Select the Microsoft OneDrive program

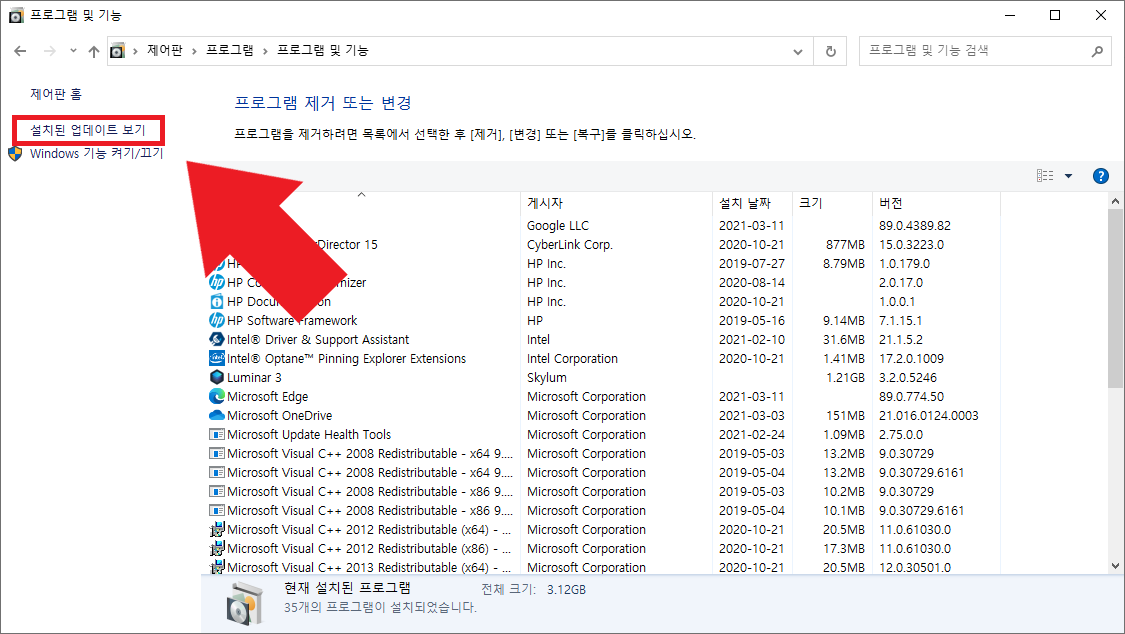coord(280,416)
